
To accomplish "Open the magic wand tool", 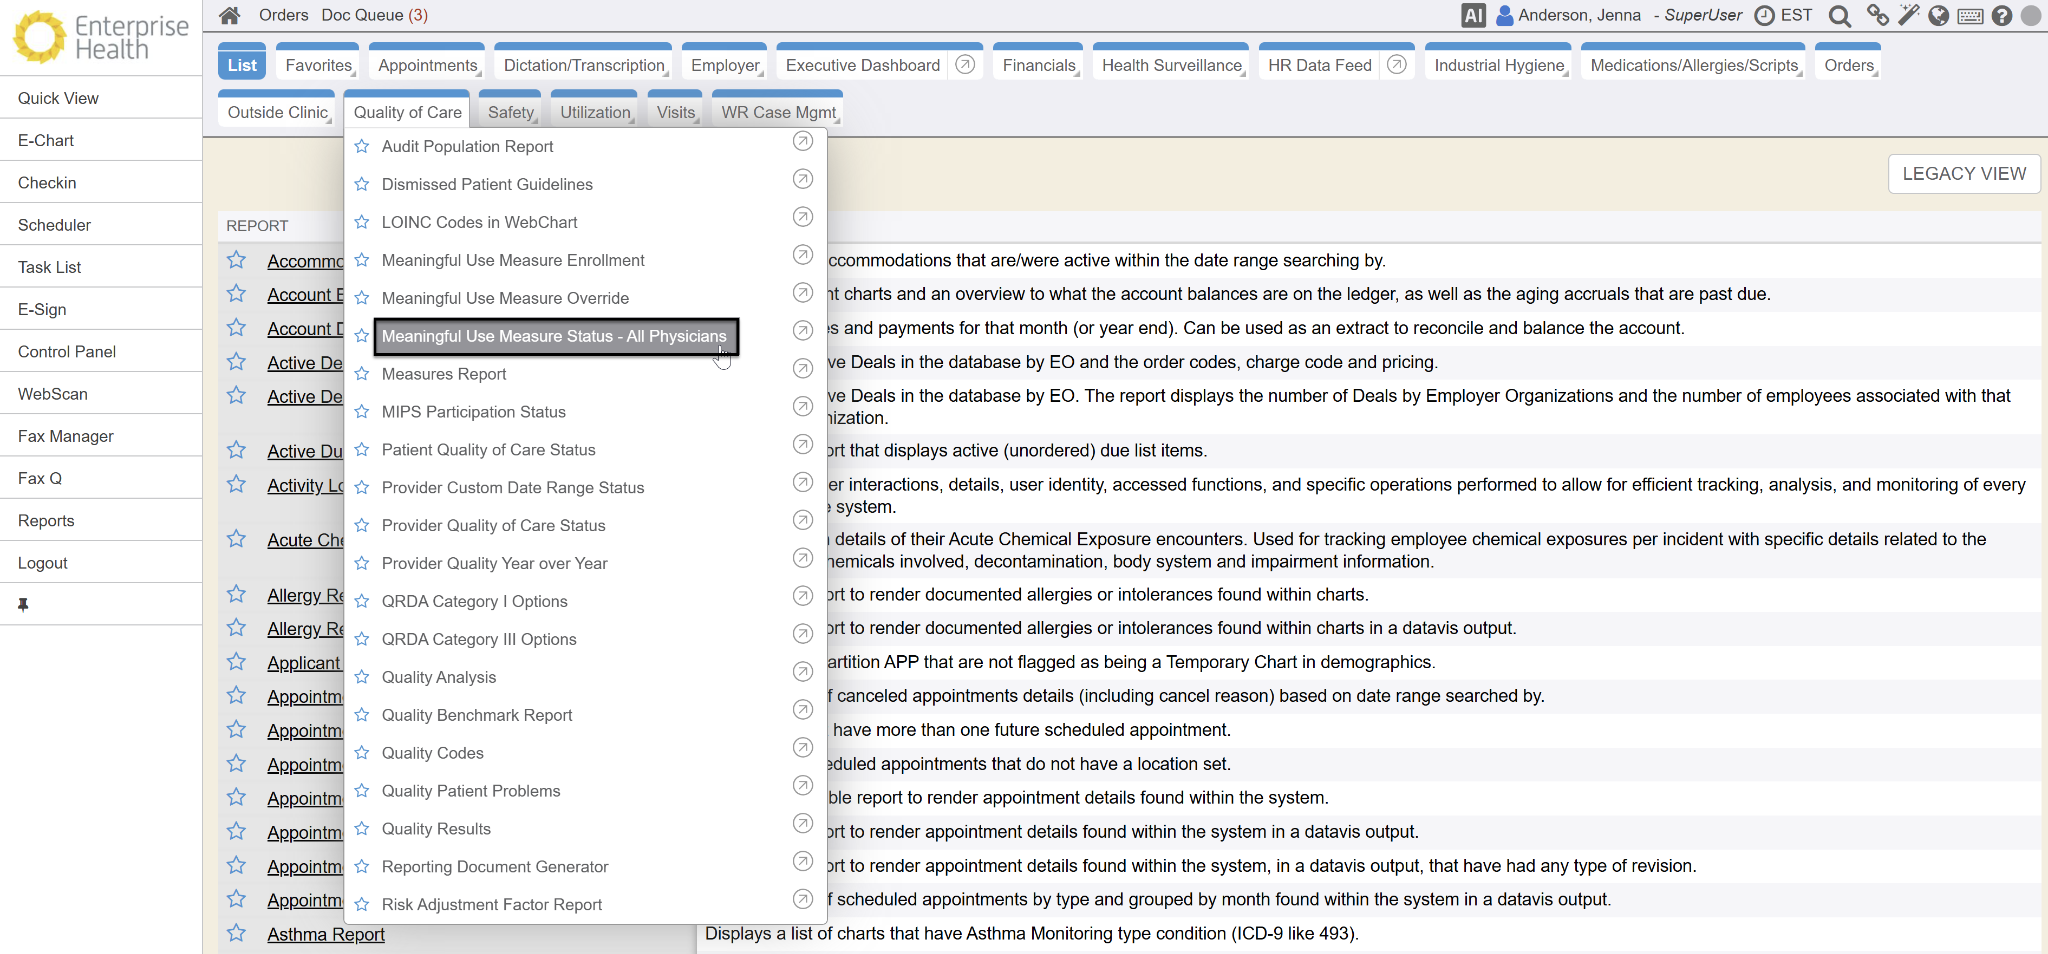I will tap(1909, 15).
